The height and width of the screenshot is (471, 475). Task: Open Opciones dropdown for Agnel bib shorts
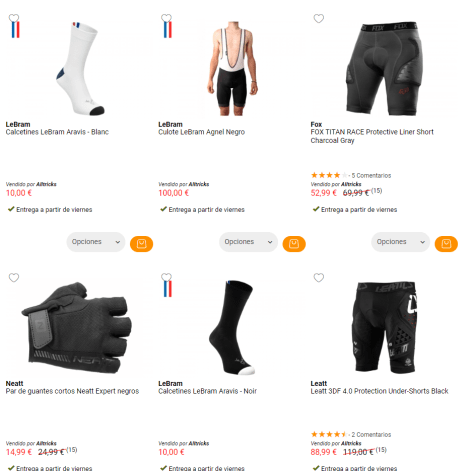(248, 242)
